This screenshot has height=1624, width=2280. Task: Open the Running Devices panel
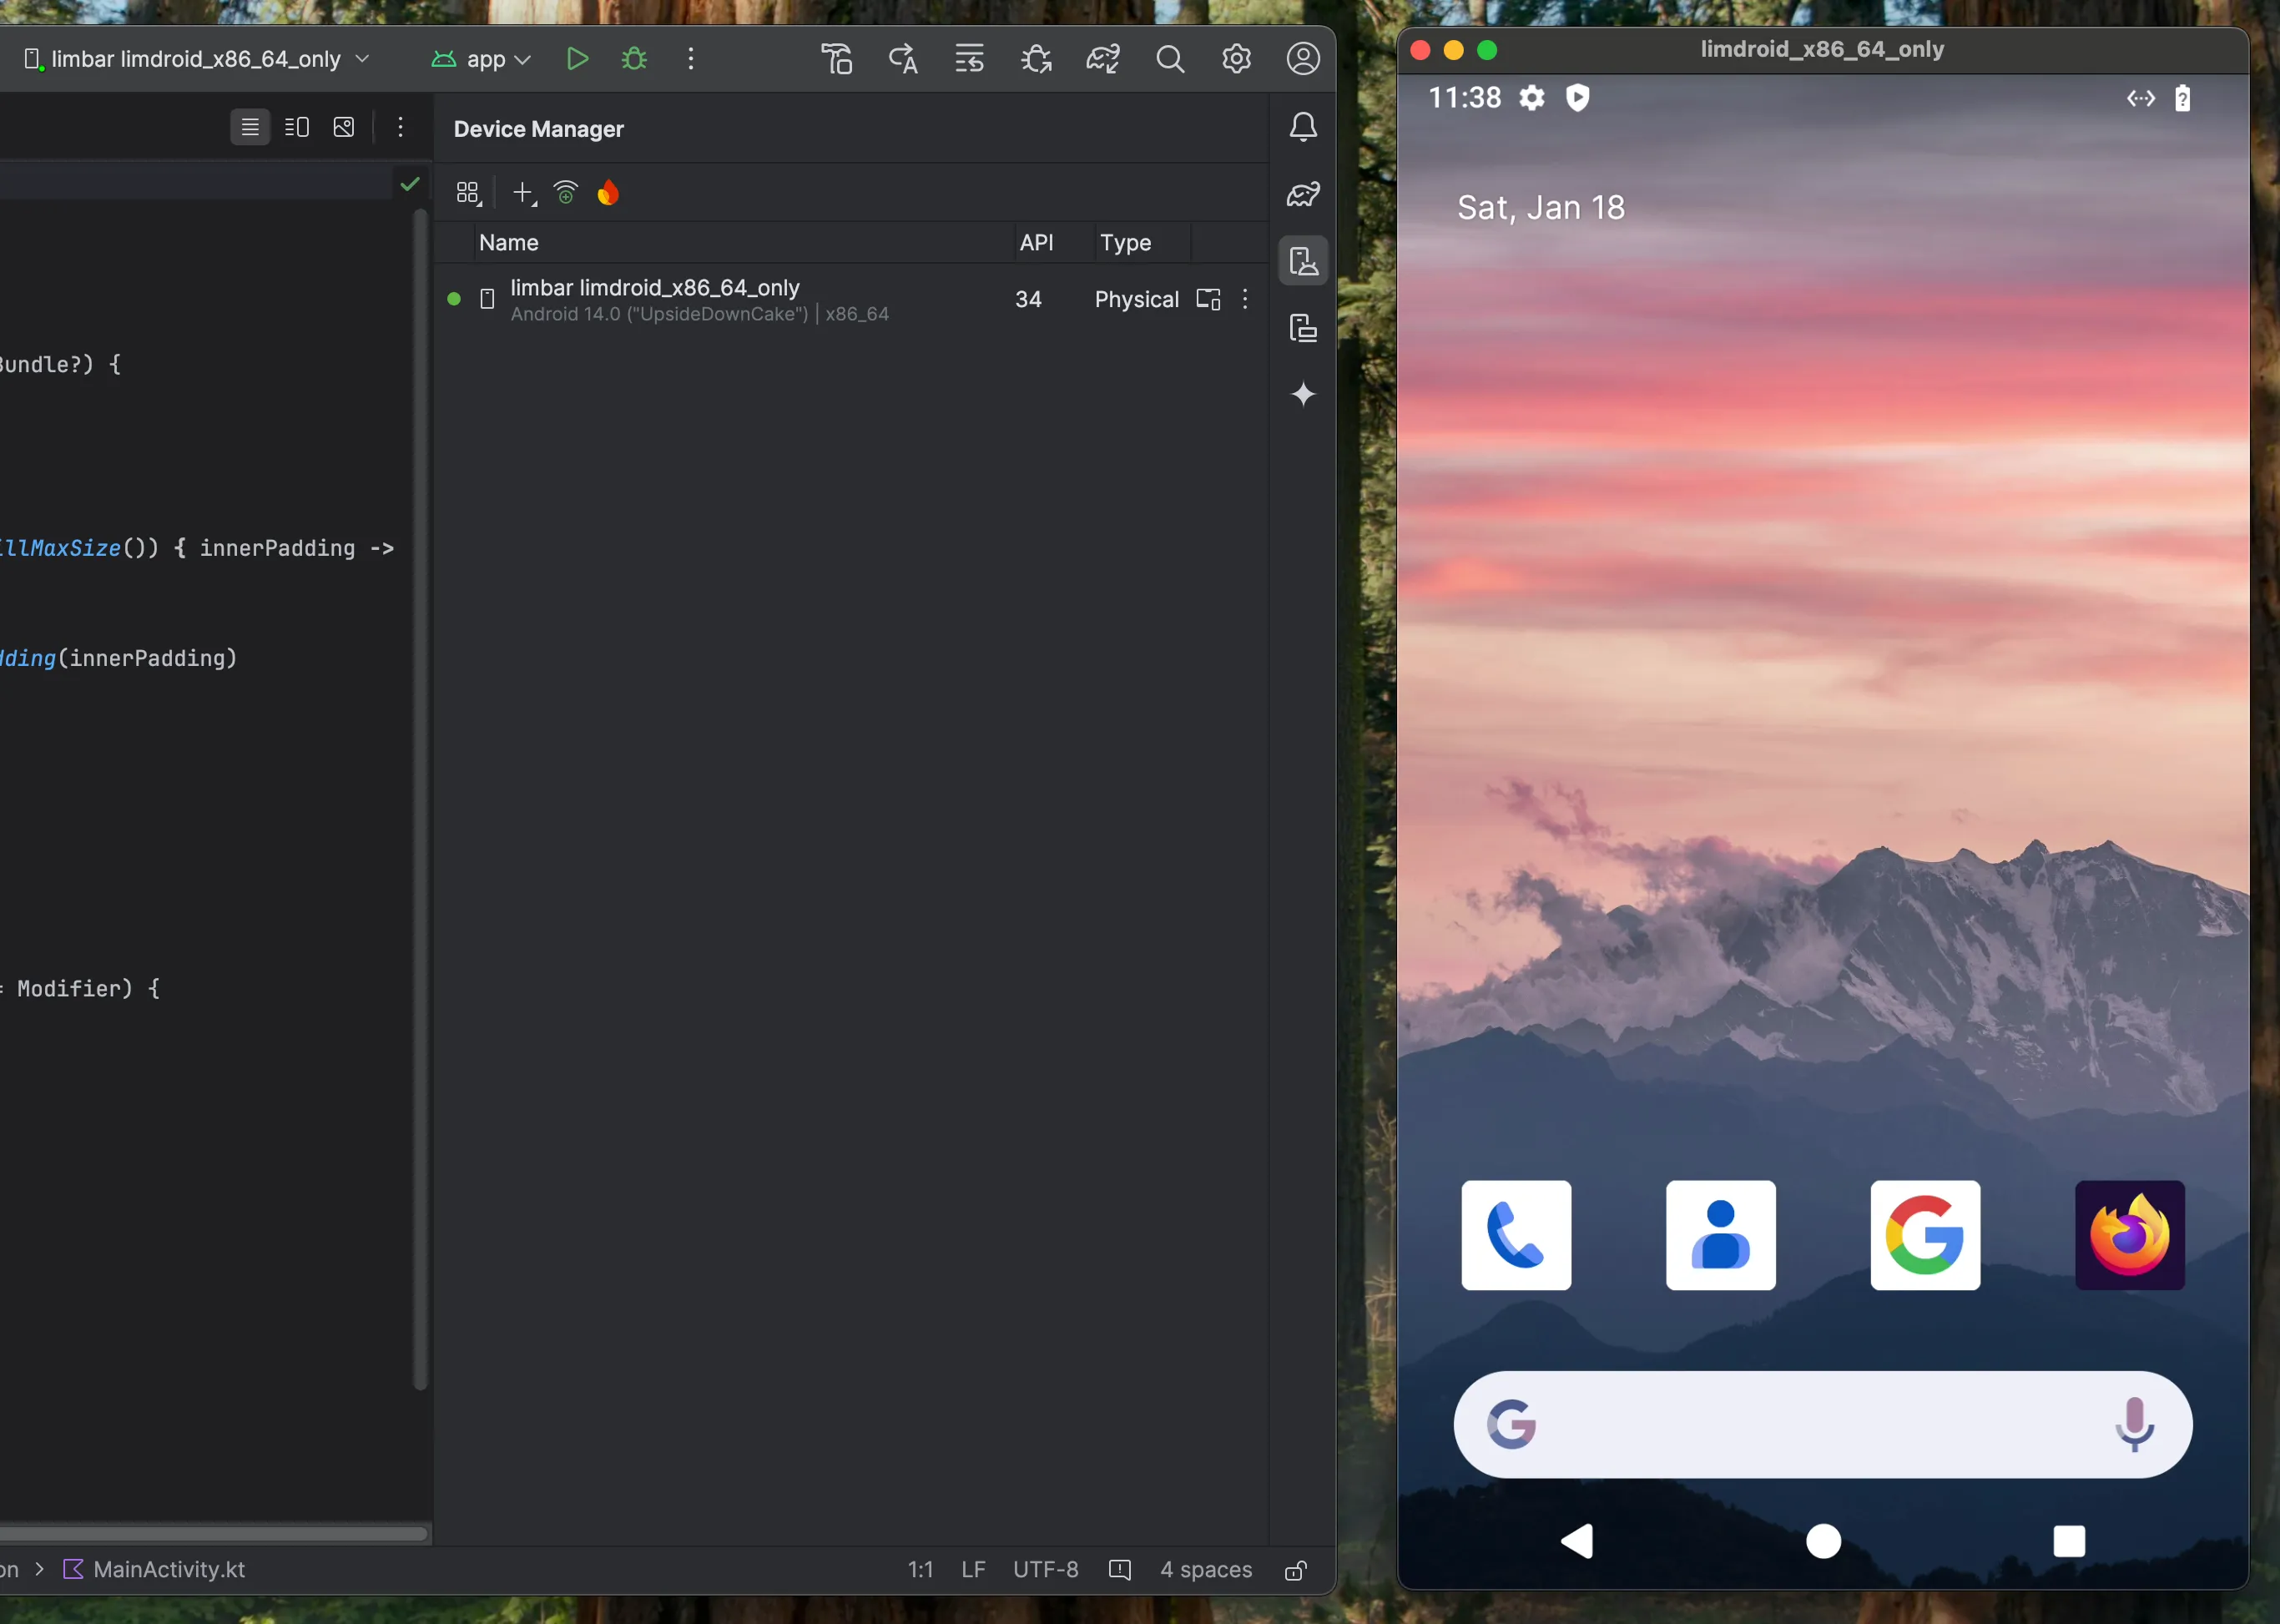point(1303,328)
